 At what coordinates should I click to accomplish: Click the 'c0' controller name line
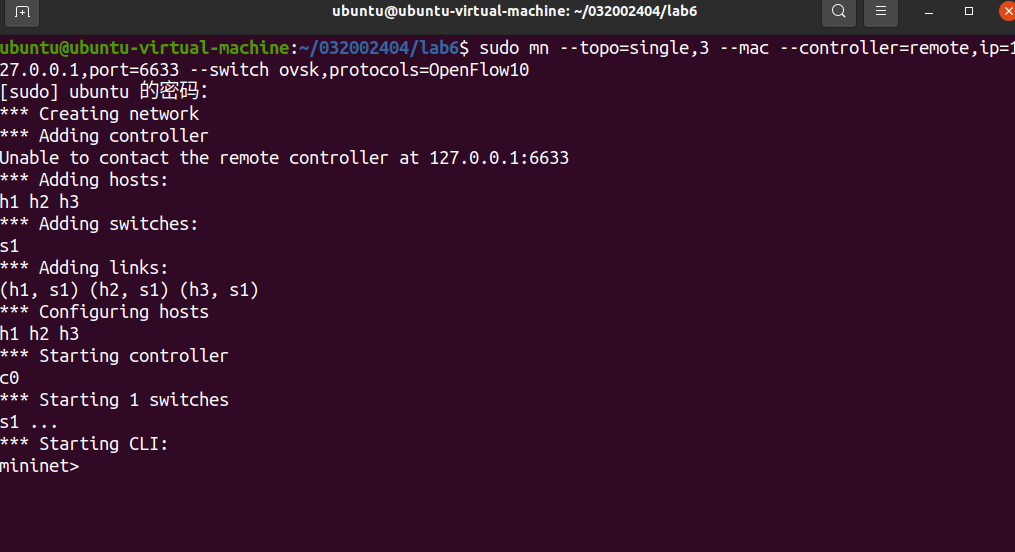click(10, 378)
